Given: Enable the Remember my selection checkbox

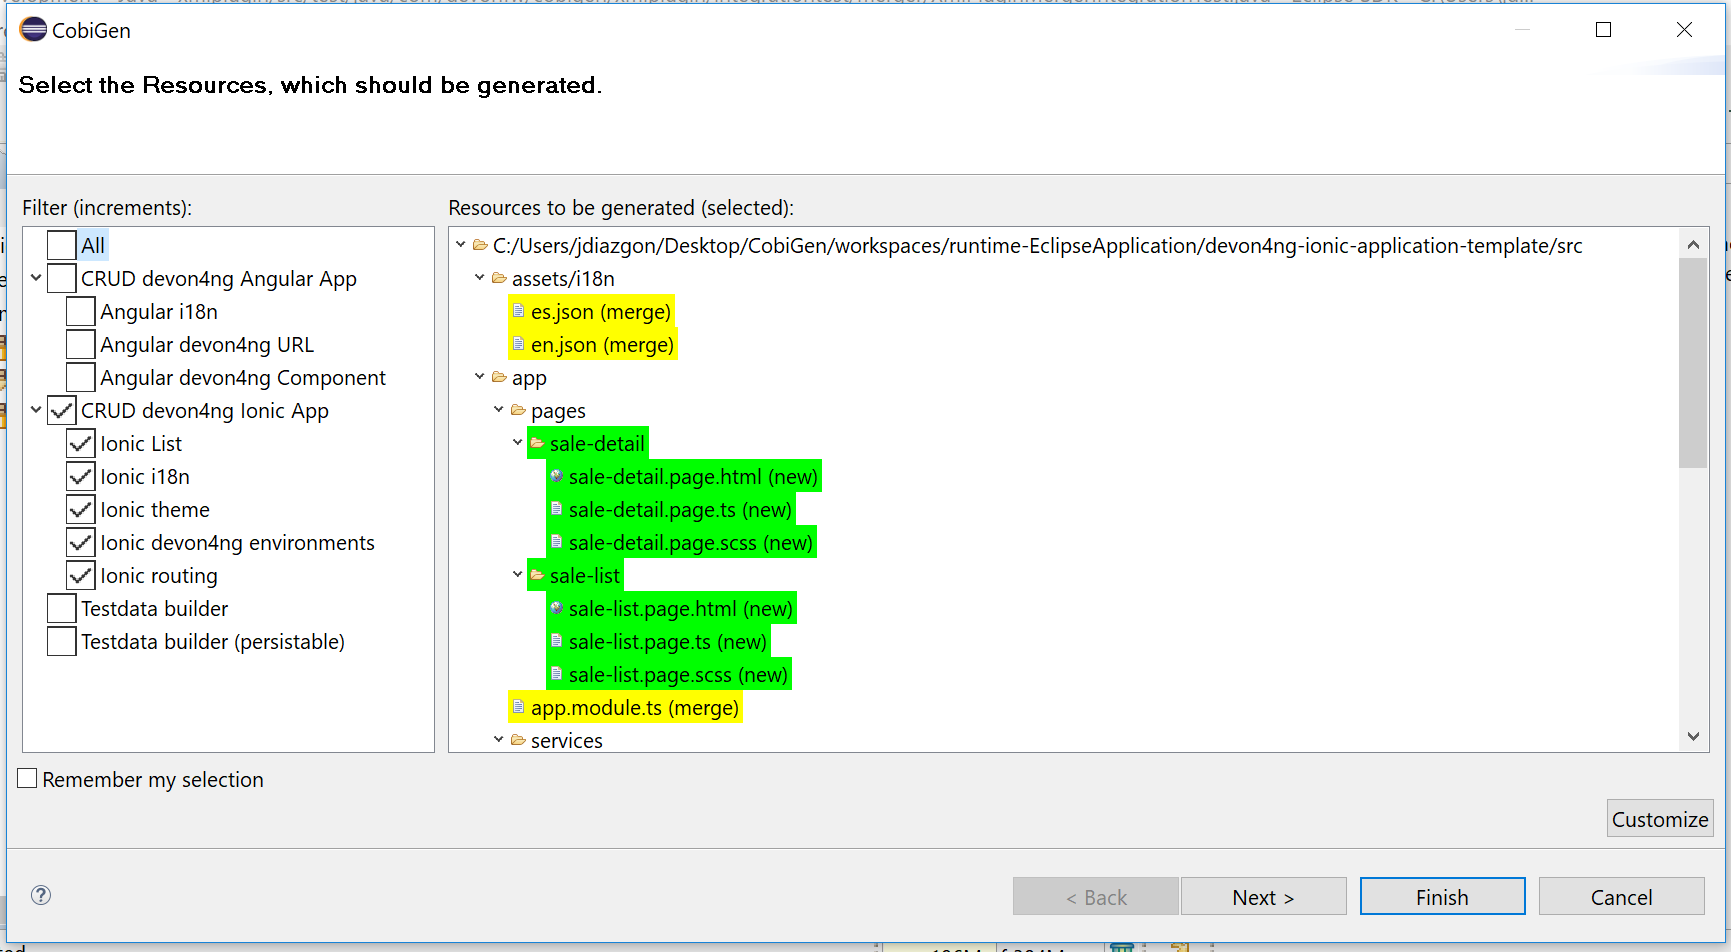Looking at the screenshot, I should click(x=28, y=779).
